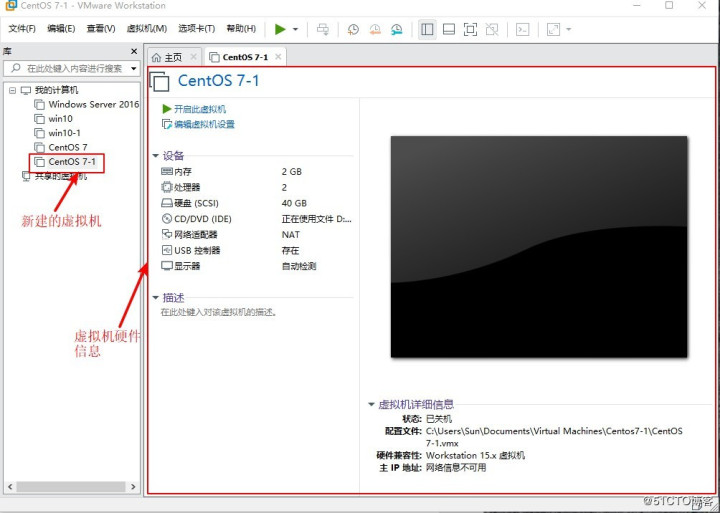The width and height of the screenshot is (720, 513).
Task: Open the 虚拟机(M) menu
Action: click(146, 28)
